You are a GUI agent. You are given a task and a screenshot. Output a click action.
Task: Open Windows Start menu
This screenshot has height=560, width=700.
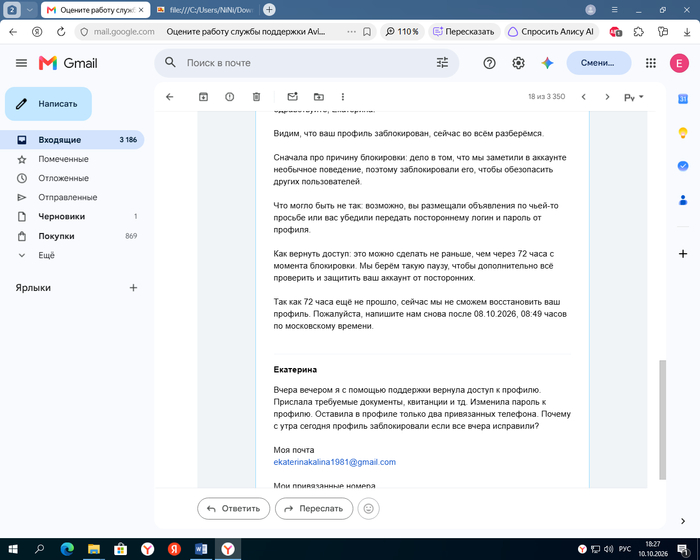click(13, 549)
